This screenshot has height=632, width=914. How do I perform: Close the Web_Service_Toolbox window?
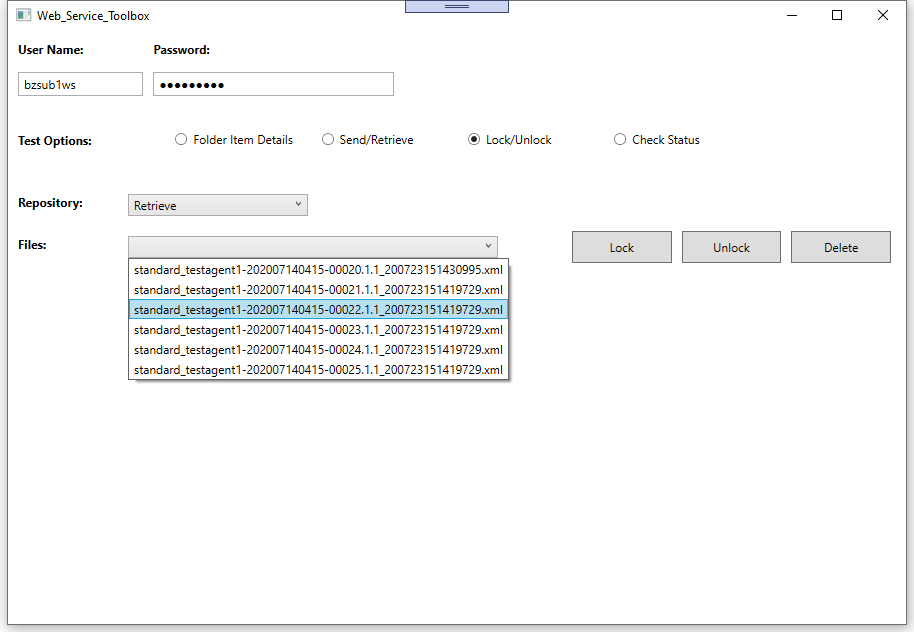[883, 16]
